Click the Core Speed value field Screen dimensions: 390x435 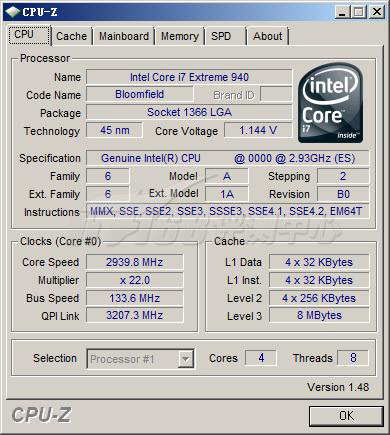pyautogui.click(x=135, y=262)
